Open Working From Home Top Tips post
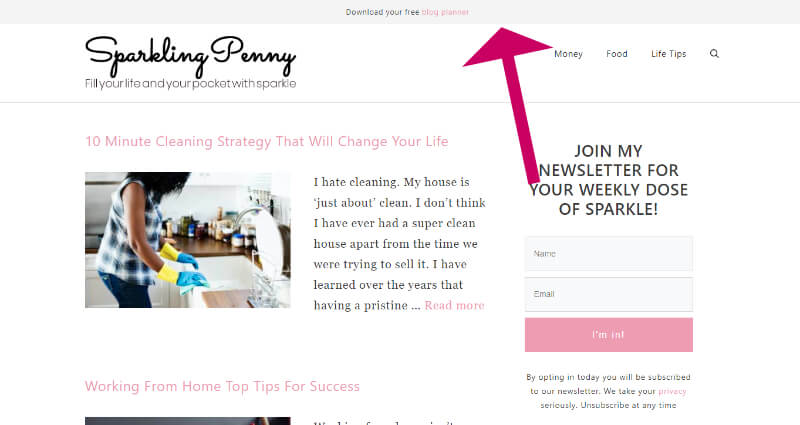800x425 pixels. (222, 386)
